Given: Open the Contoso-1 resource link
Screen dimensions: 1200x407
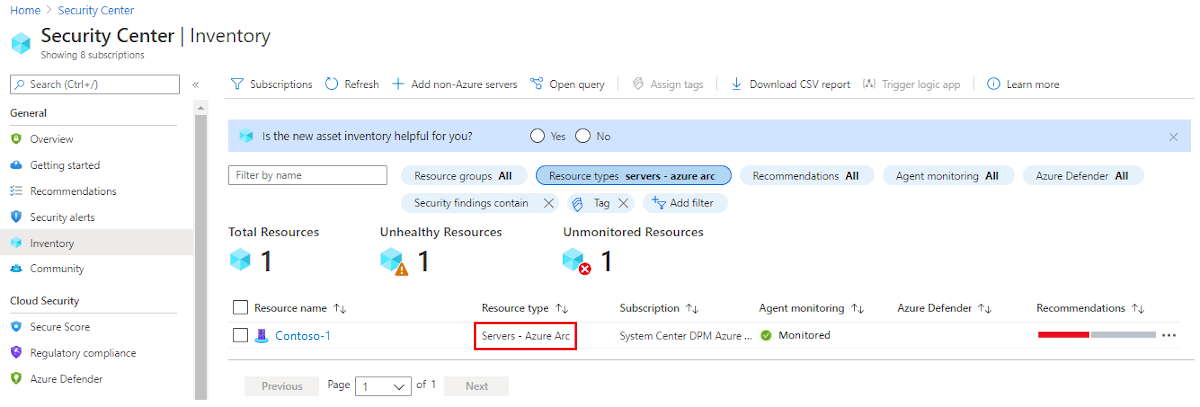Looking at the screenshot, I should (x=303, y=336).
